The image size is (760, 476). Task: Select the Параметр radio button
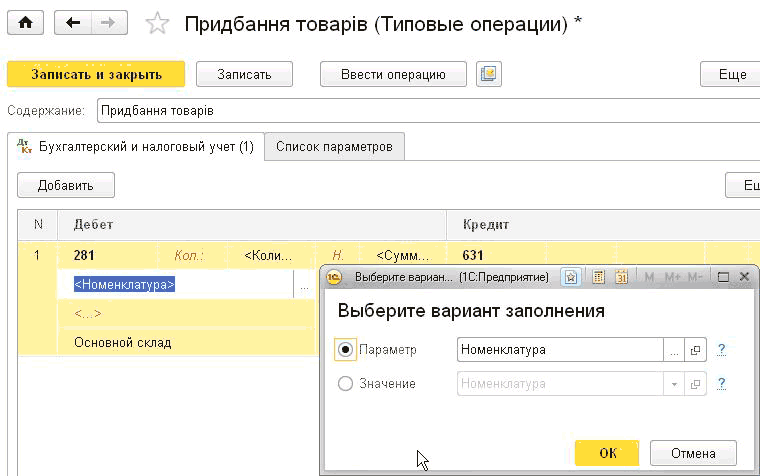[345, 349]
